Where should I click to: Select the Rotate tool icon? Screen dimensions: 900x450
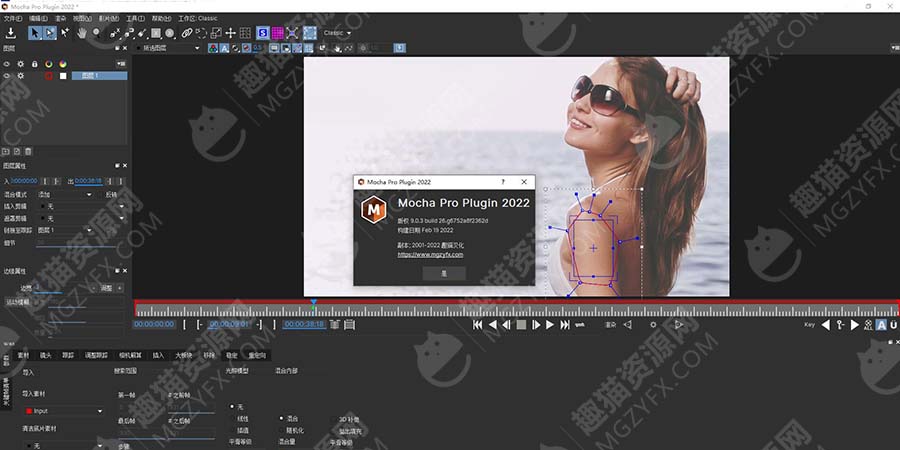[201, 33]
